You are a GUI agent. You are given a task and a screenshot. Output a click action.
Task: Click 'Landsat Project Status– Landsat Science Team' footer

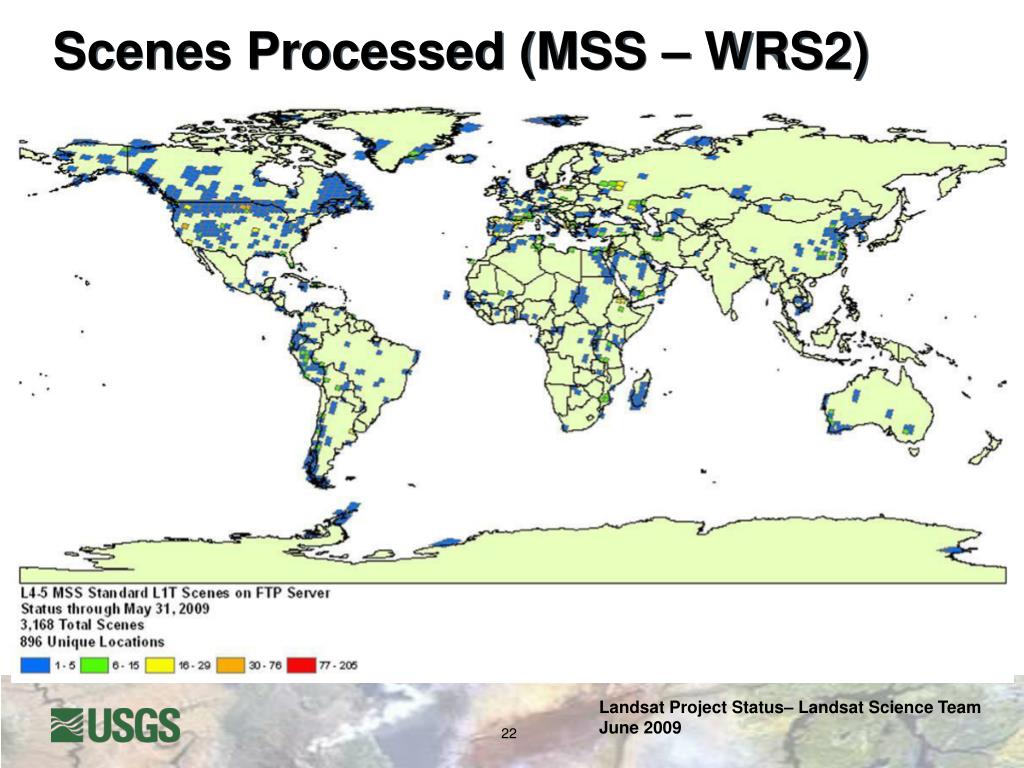click(x=790, y=707)
